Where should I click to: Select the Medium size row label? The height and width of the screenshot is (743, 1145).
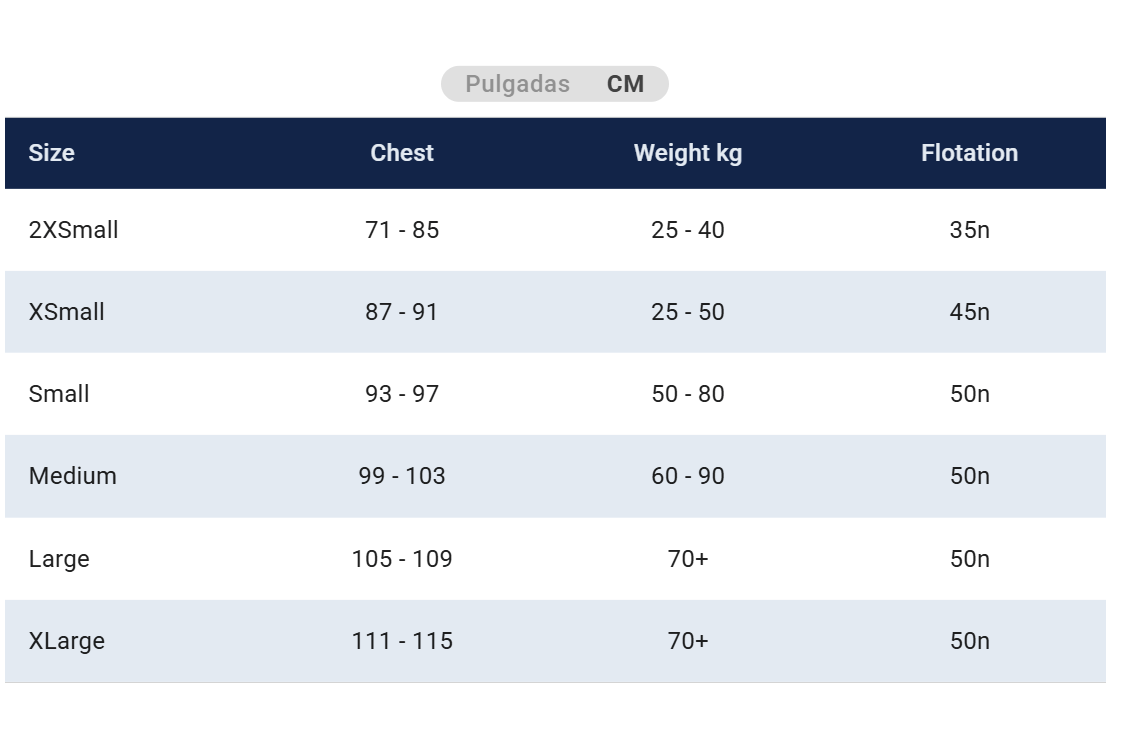(72, 476)
